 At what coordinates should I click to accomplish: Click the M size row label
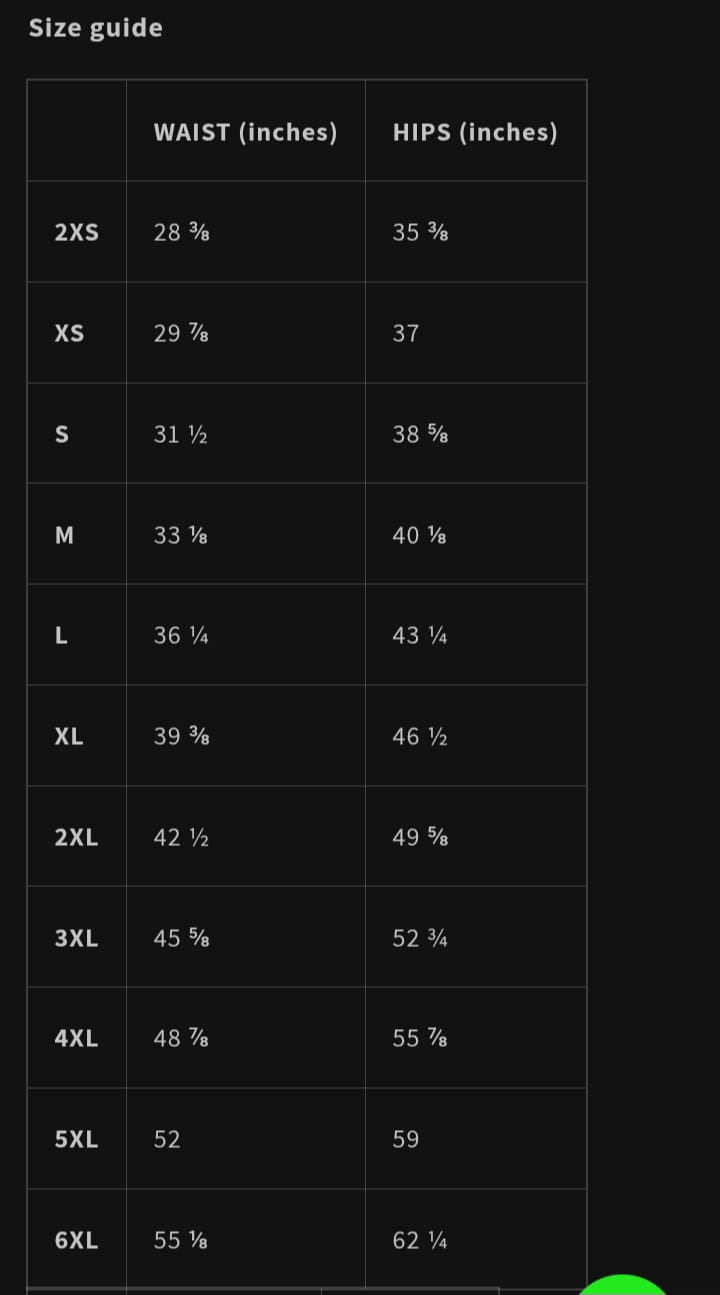[64, 535]
